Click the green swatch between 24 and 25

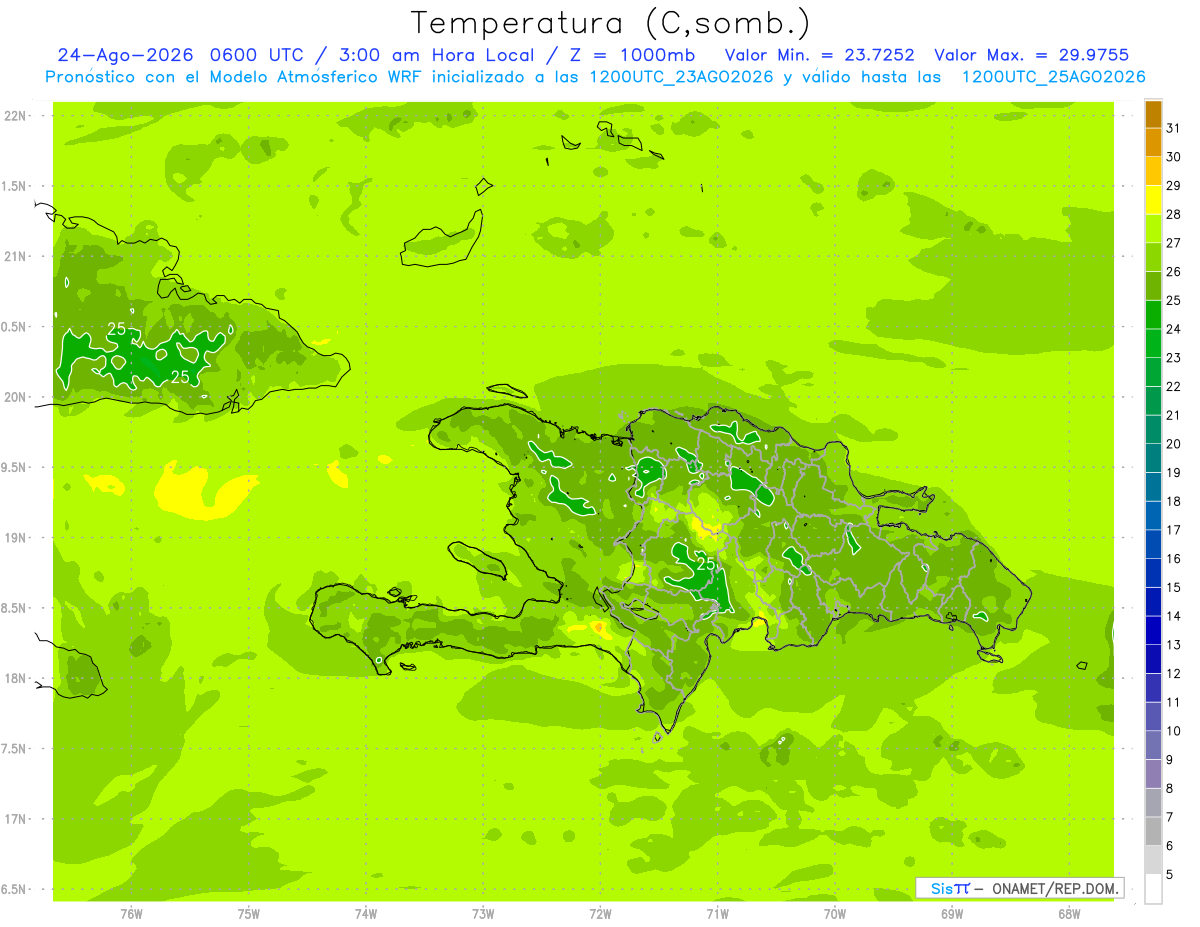pyautogui.click(x=1153, y=315)
